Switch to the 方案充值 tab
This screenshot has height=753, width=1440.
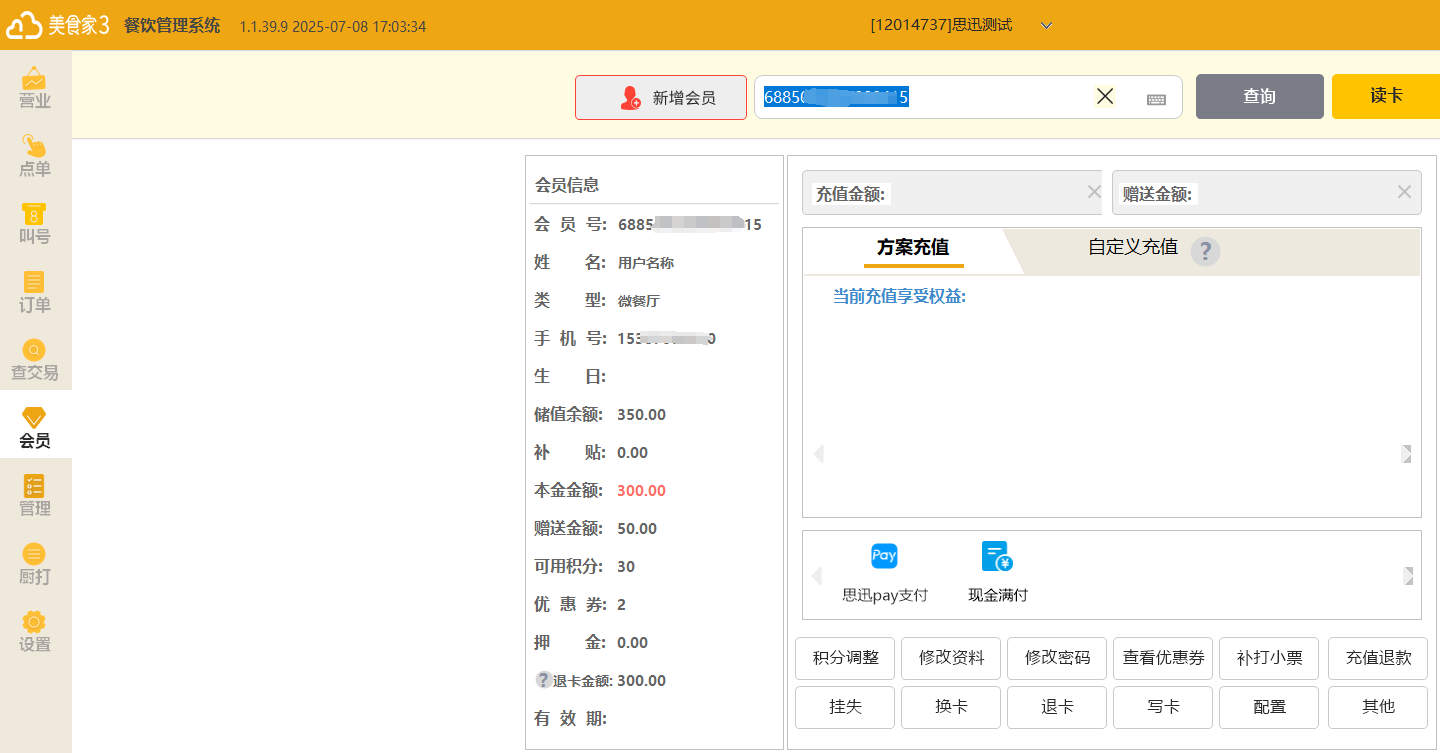pos(913,248)
